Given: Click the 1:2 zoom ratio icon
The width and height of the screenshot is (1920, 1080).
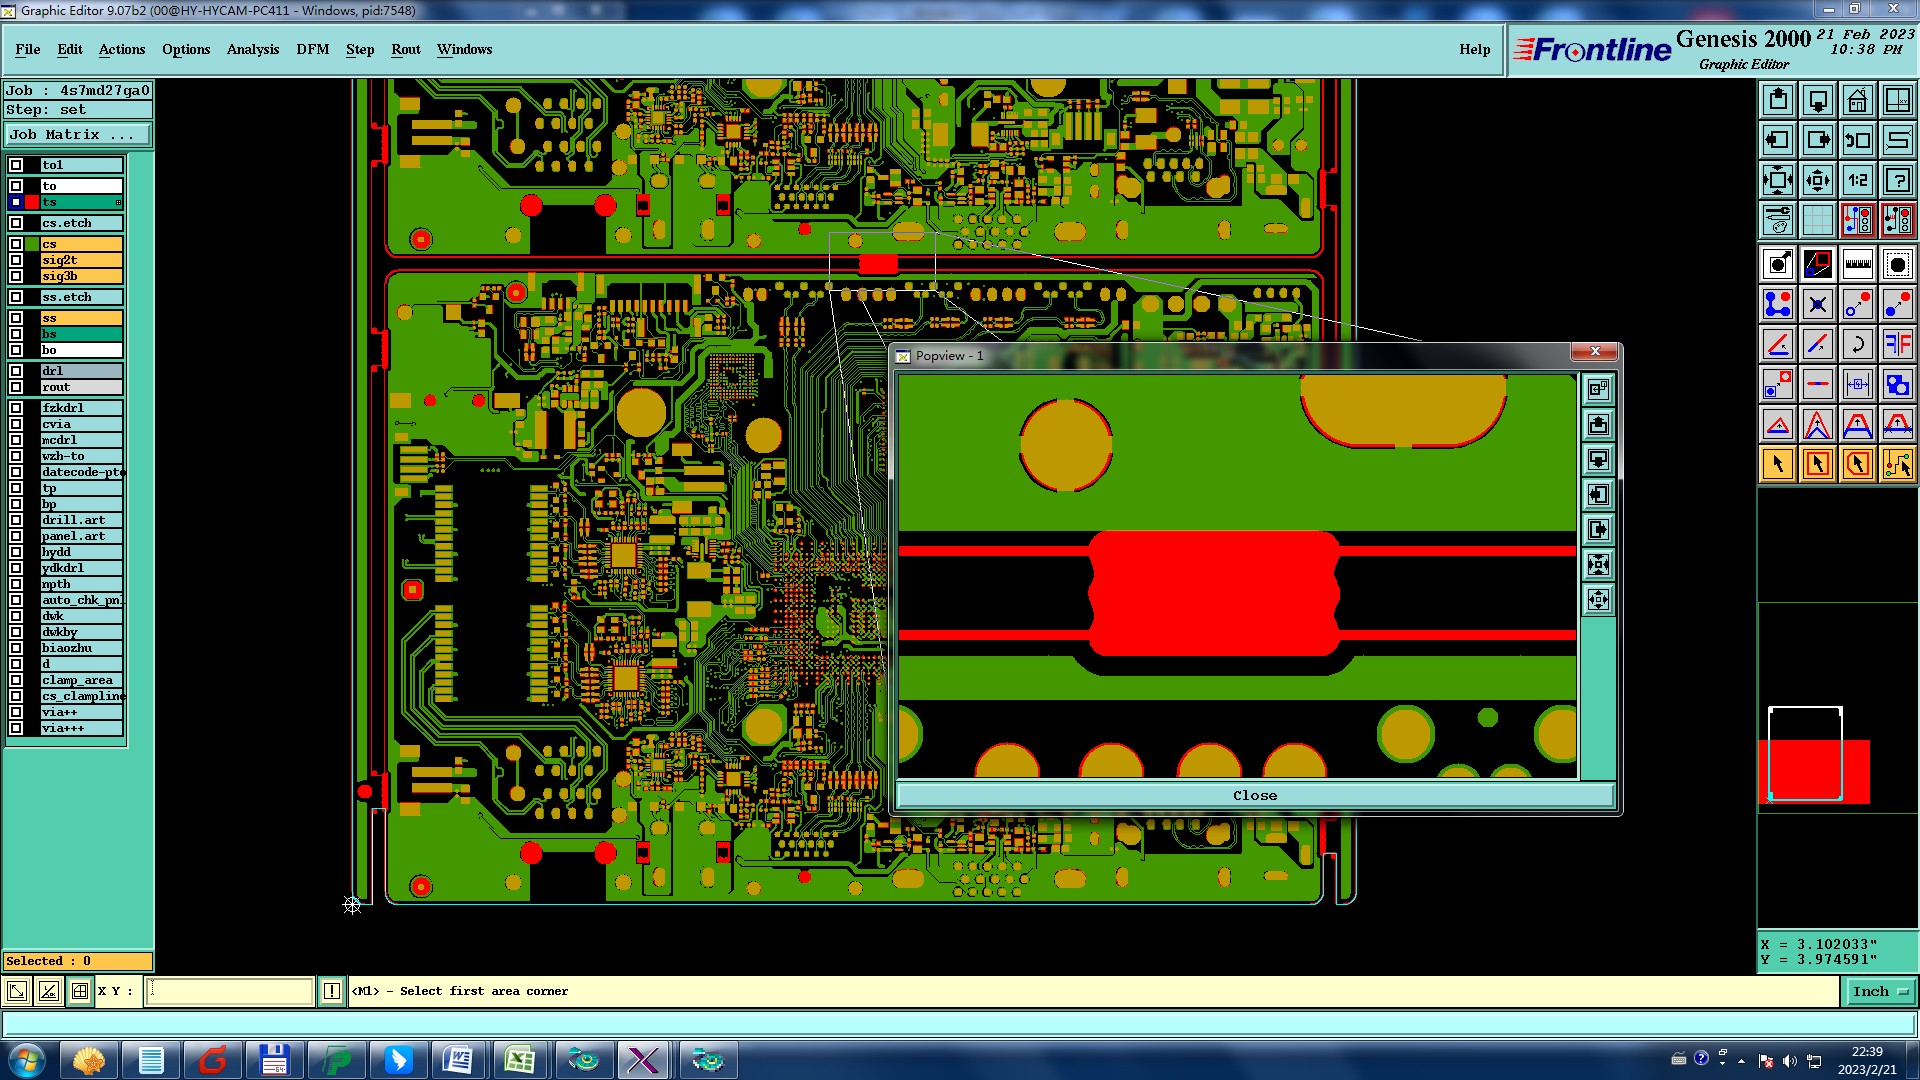Looking at the screenshot, I should click(x=1857, y=180).
